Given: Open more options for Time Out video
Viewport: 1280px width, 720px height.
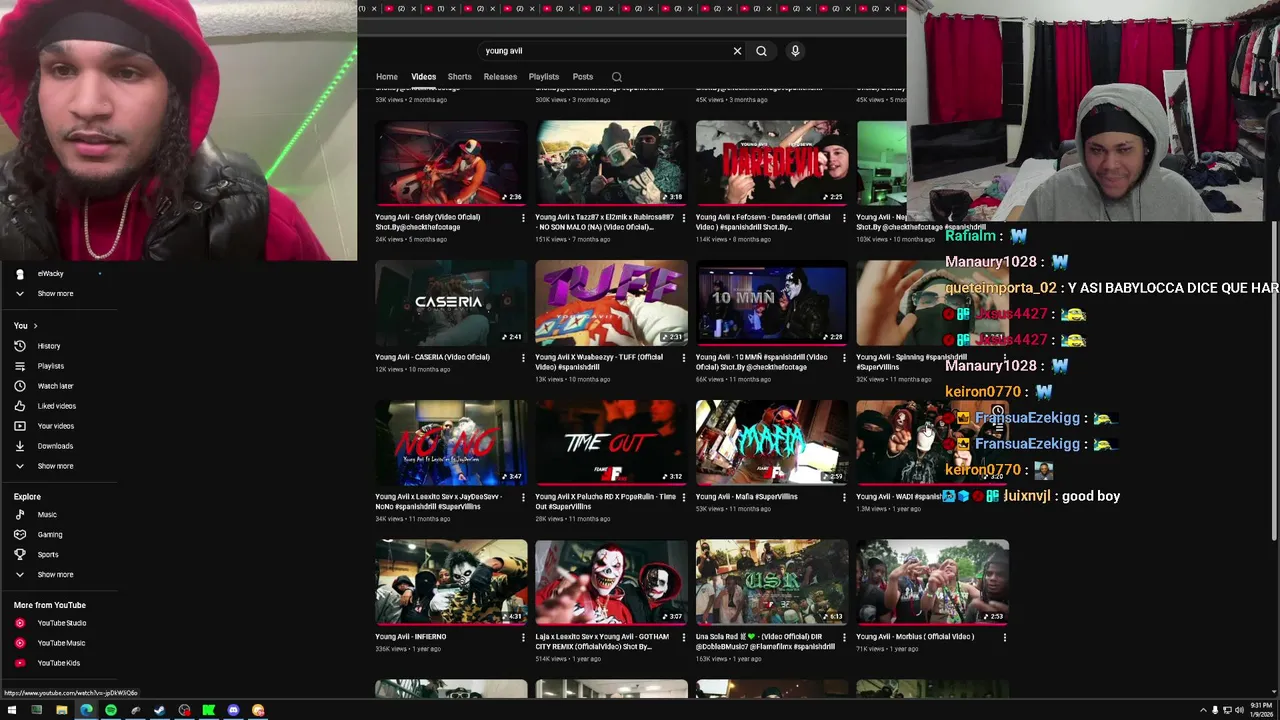Looking at the screenshot, I should [x=684, y=497].
